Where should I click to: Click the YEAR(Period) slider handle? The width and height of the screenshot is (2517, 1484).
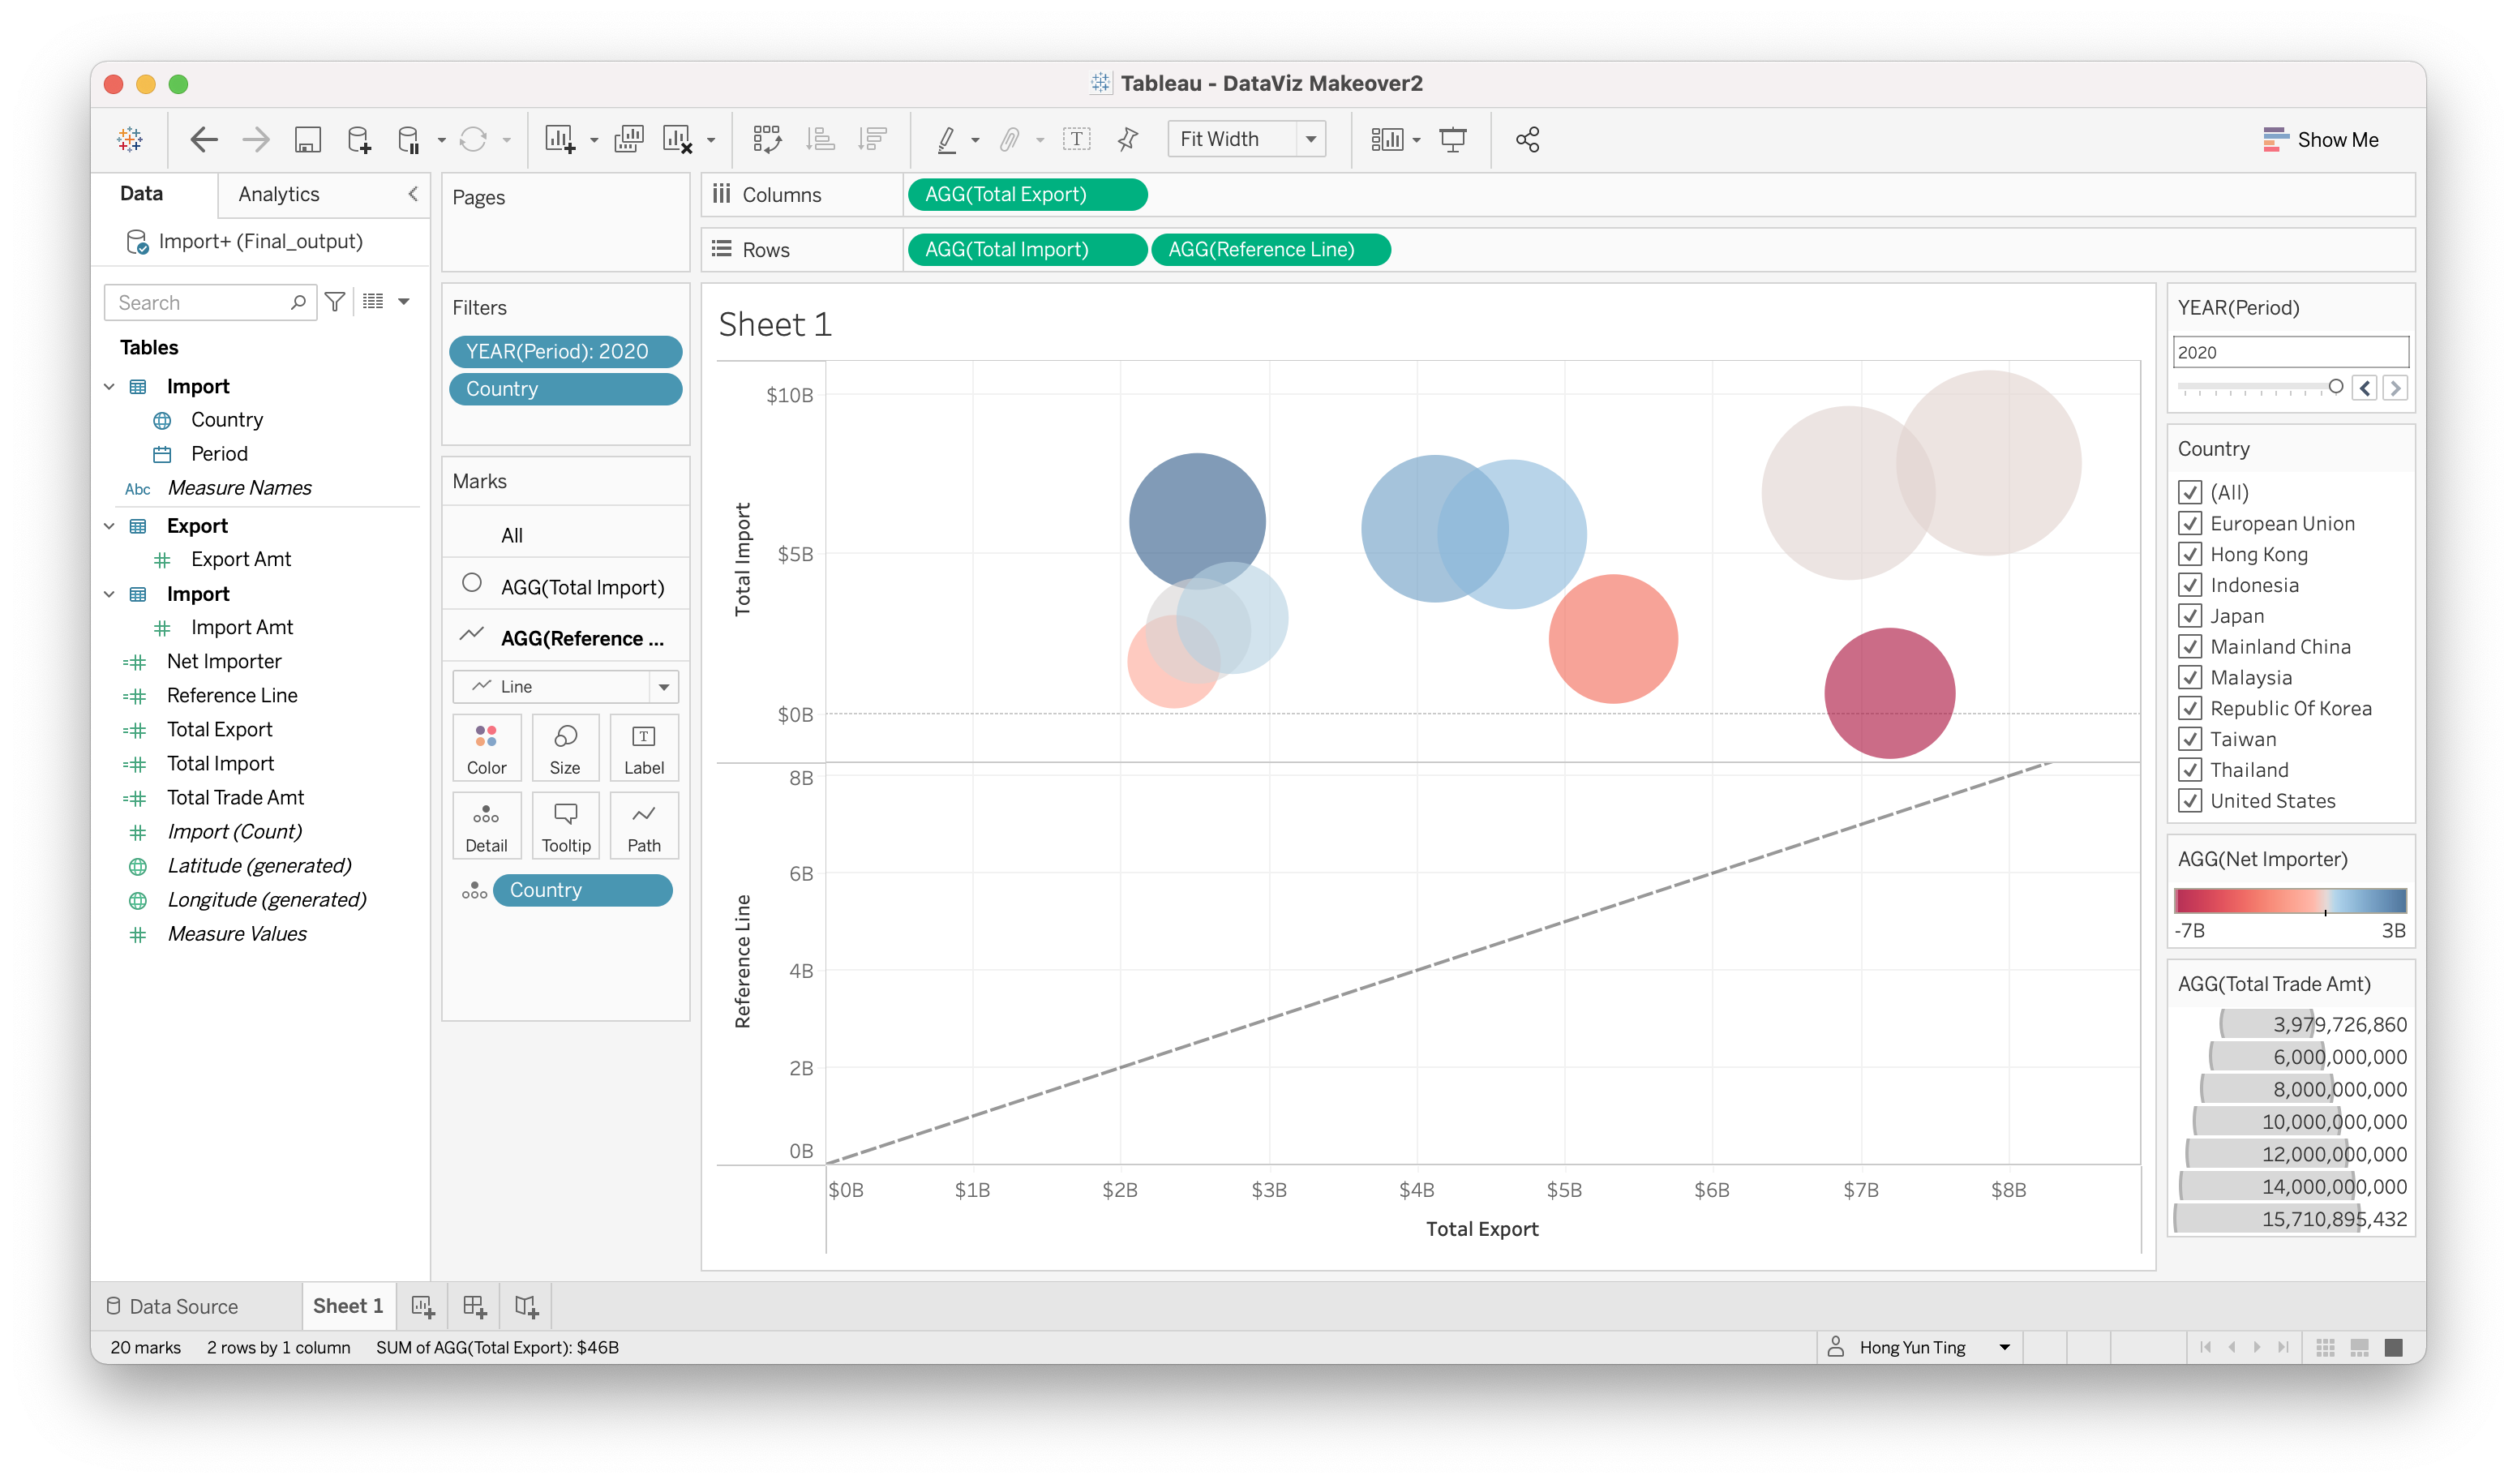pyautogui.click(x=2335, y=387)
